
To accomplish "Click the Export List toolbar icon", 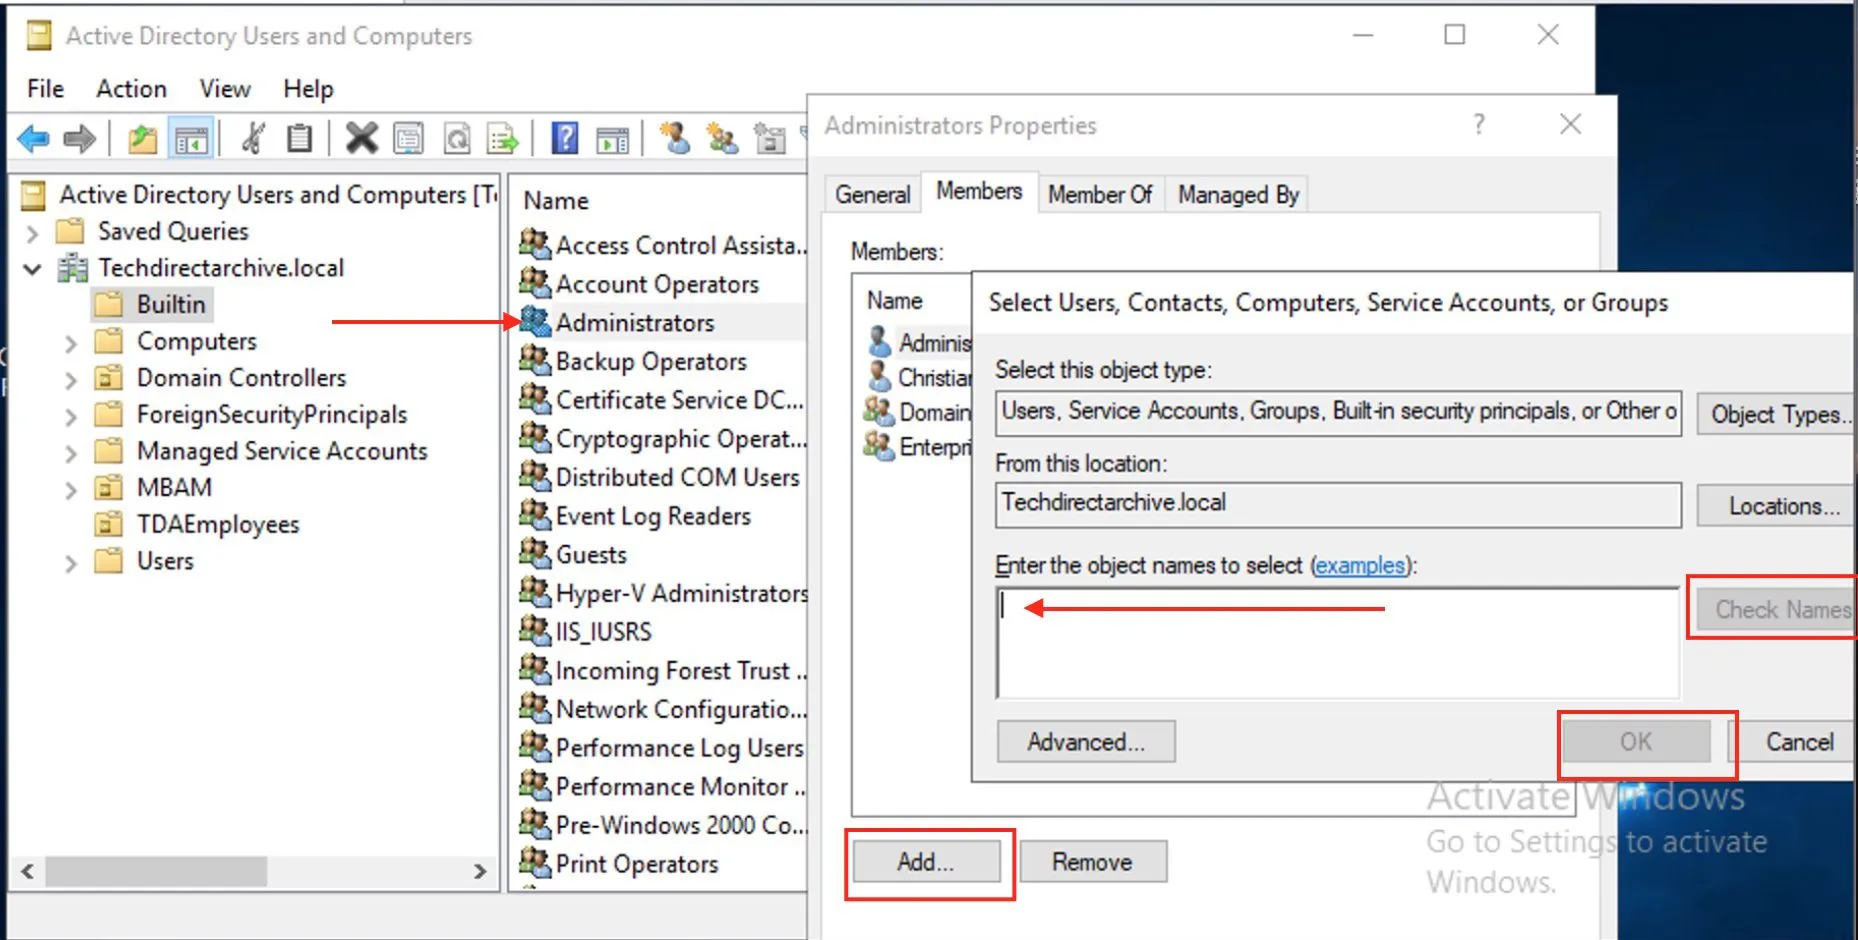I will pyautogui.click(x=502, y=138).
